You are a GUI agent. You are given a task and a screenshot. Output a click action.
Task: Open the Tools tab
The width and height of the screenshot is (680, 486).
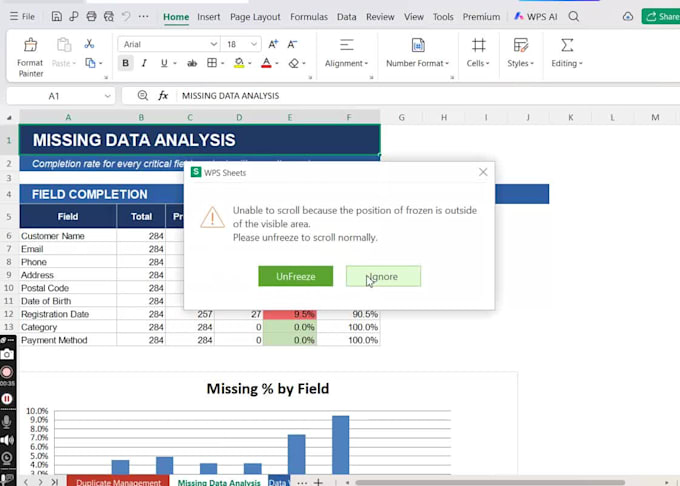coord(443,17)
